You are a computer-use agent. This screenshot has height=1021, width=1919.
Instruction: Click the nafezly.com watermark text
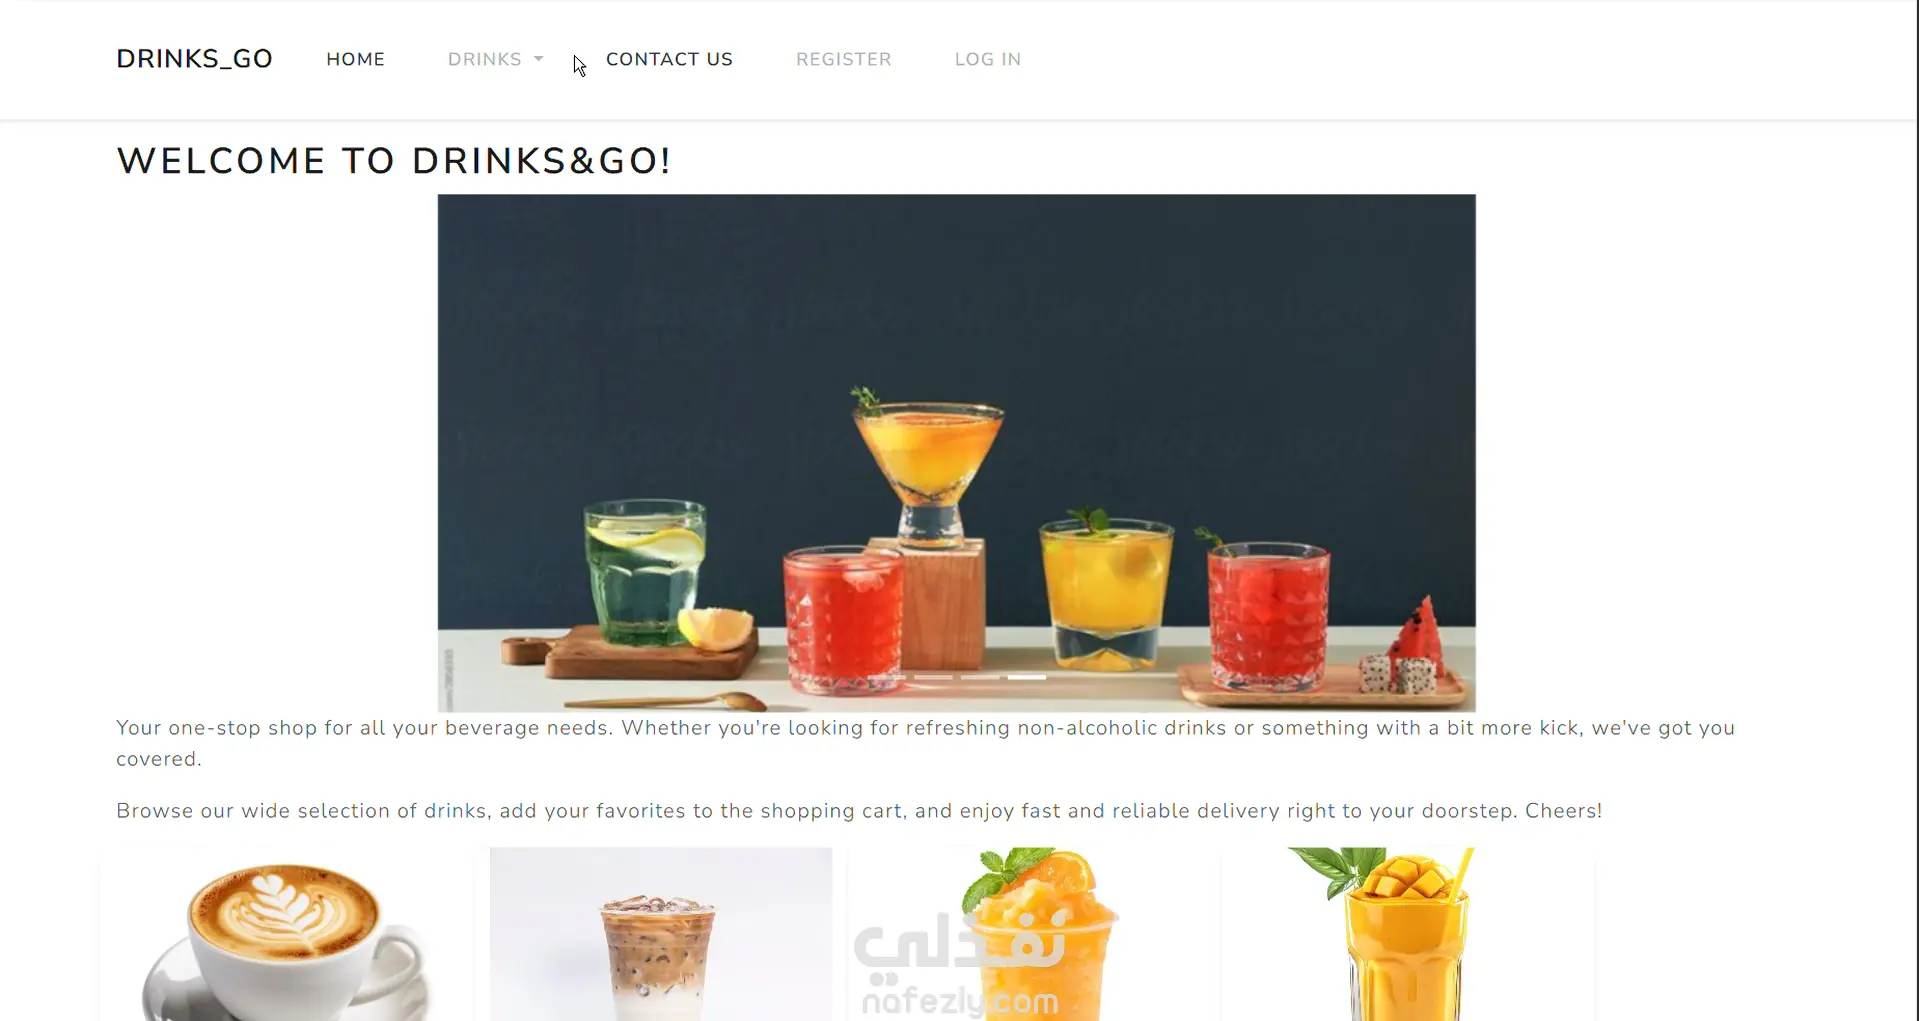(x=960, y=1001)
